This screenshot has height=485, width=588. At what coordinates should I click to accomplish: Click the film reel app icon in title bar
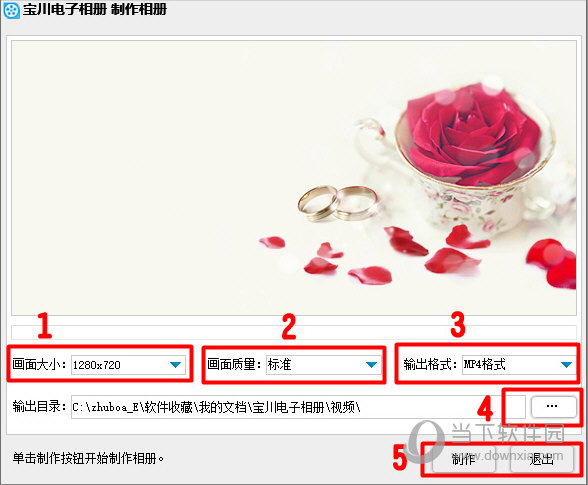coord(11,10)
